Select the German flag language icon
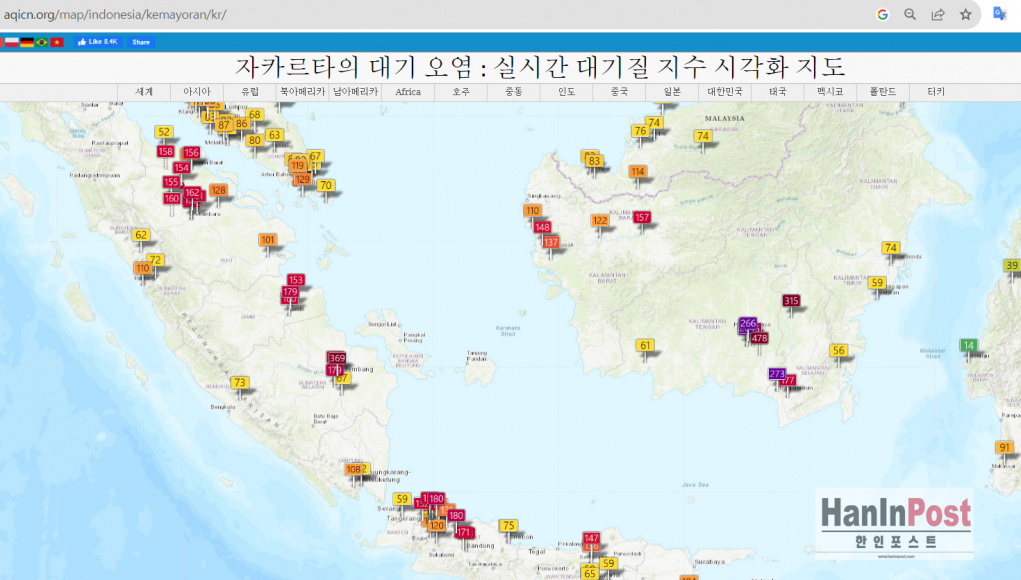Screen dimensions: 1021x580 (x=27, y=42)
